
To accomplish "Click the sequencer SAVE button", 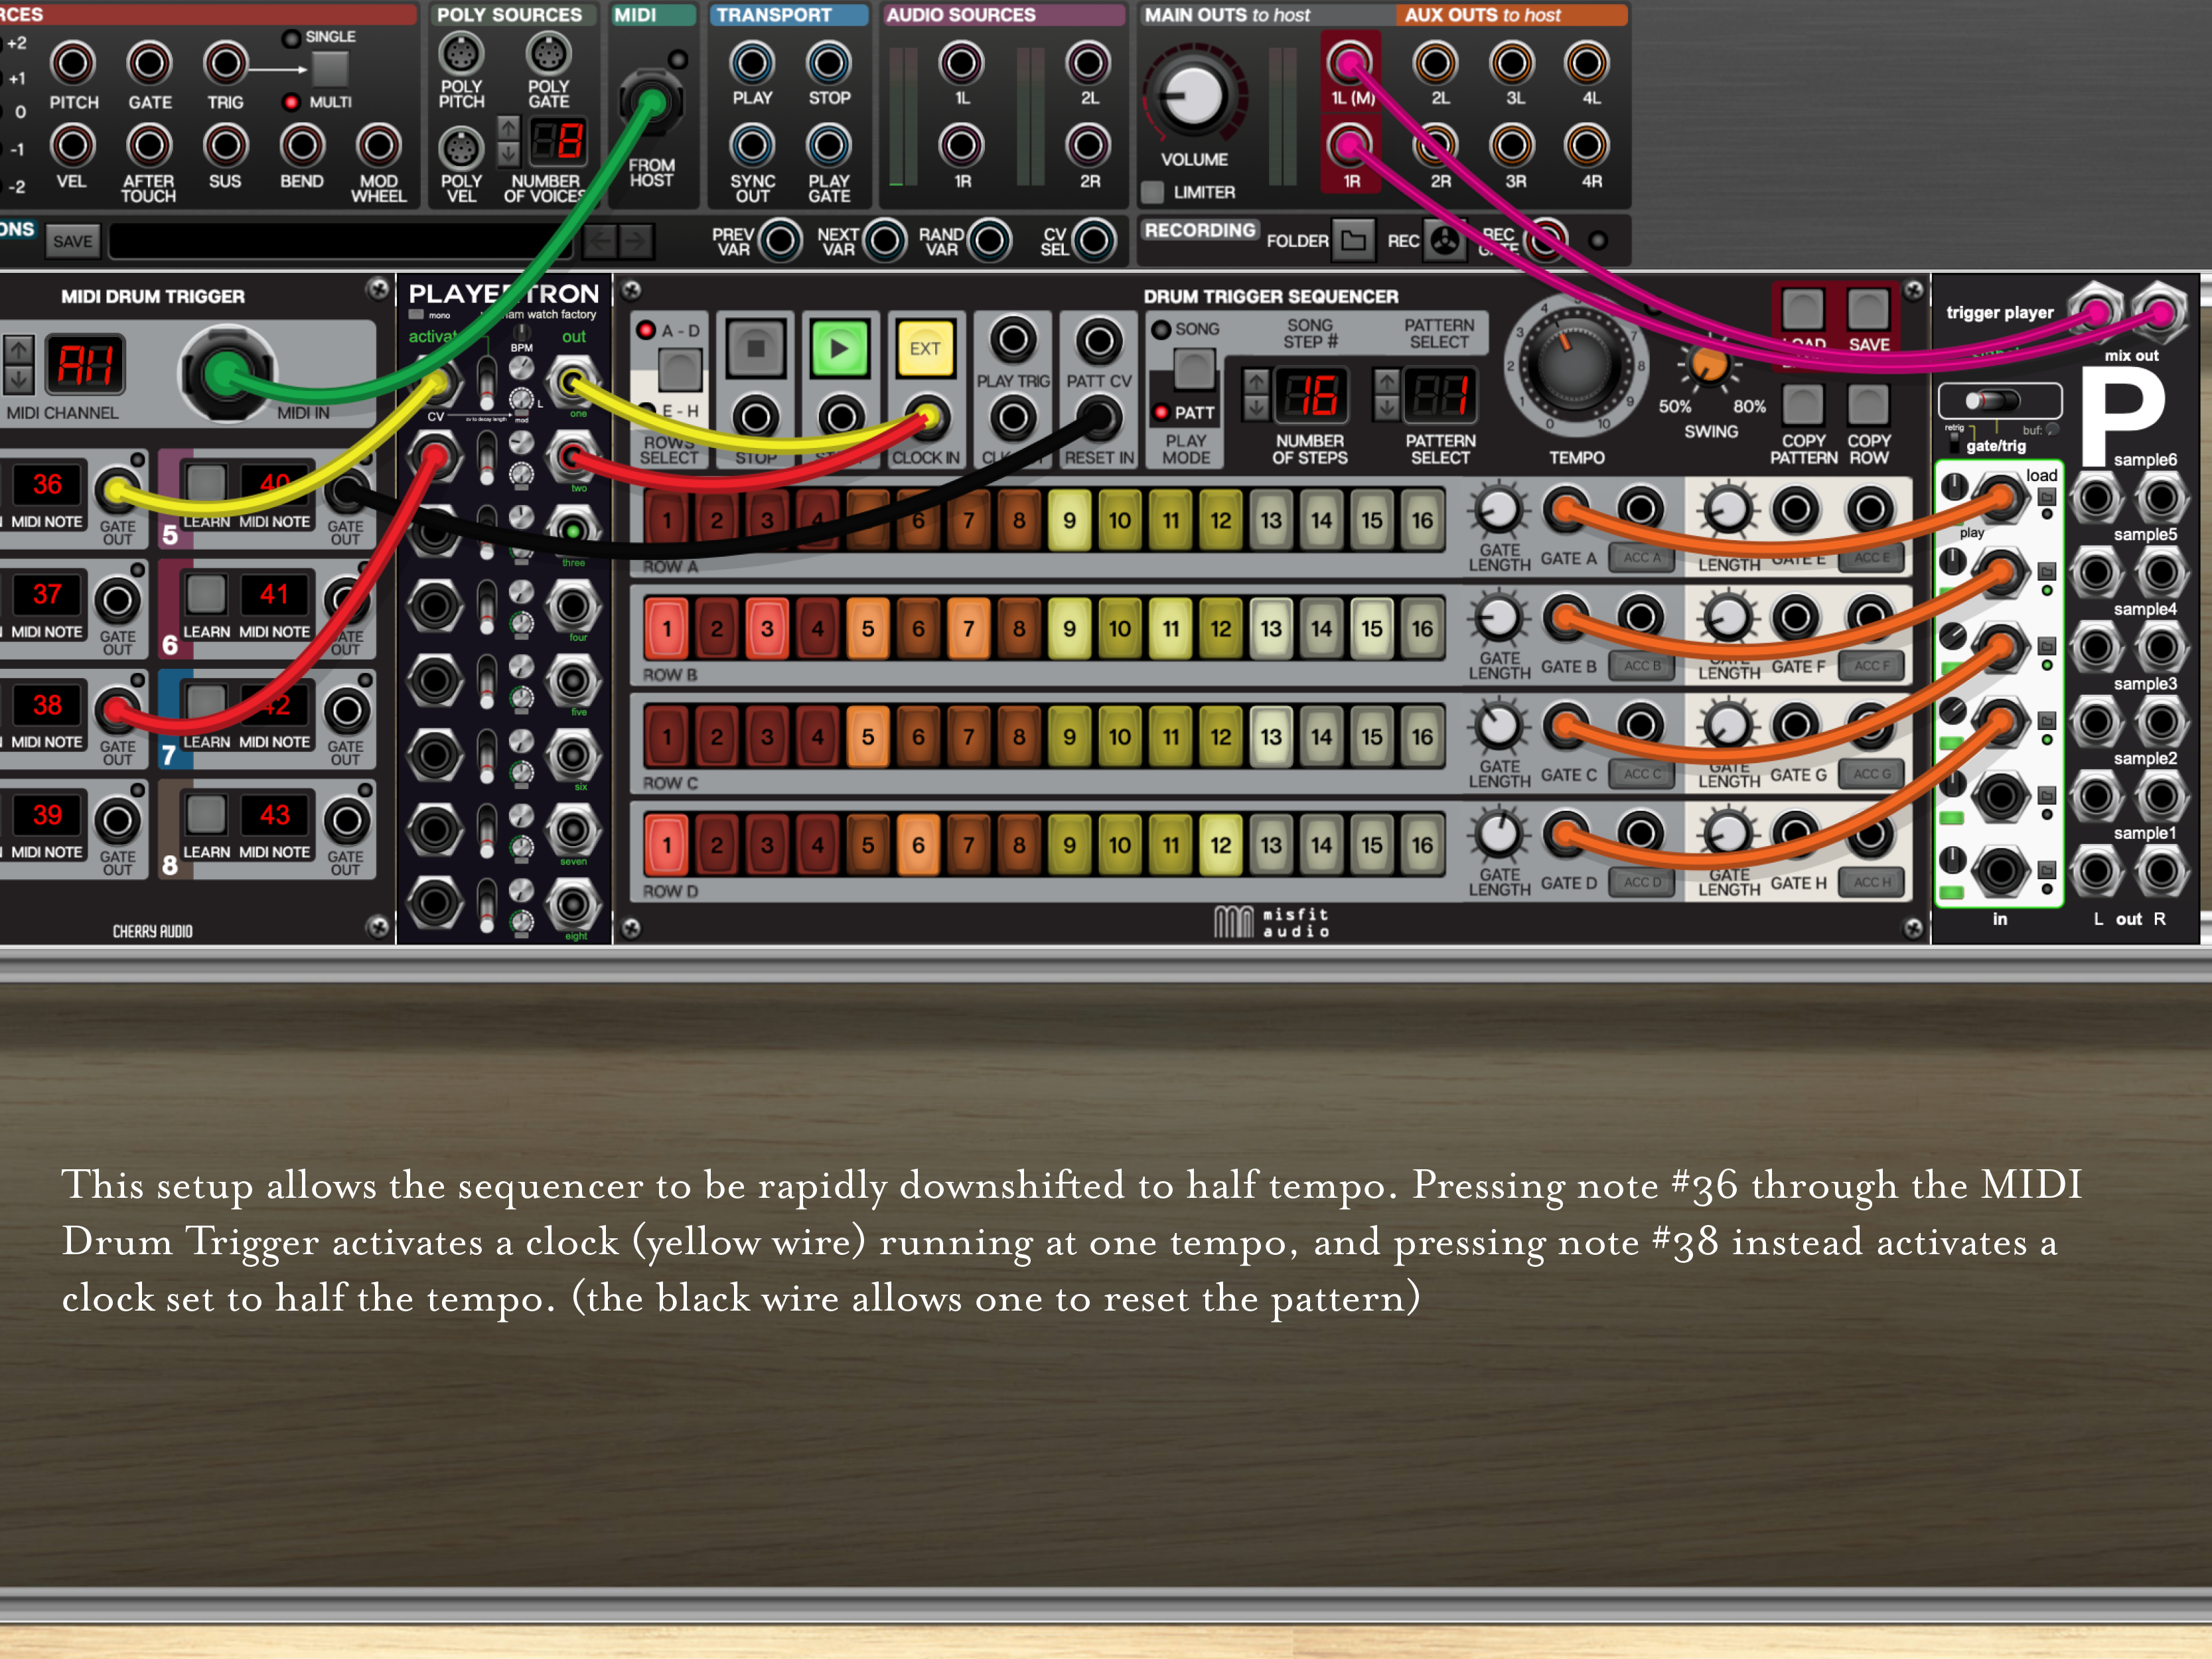I will click(1867, 311).
